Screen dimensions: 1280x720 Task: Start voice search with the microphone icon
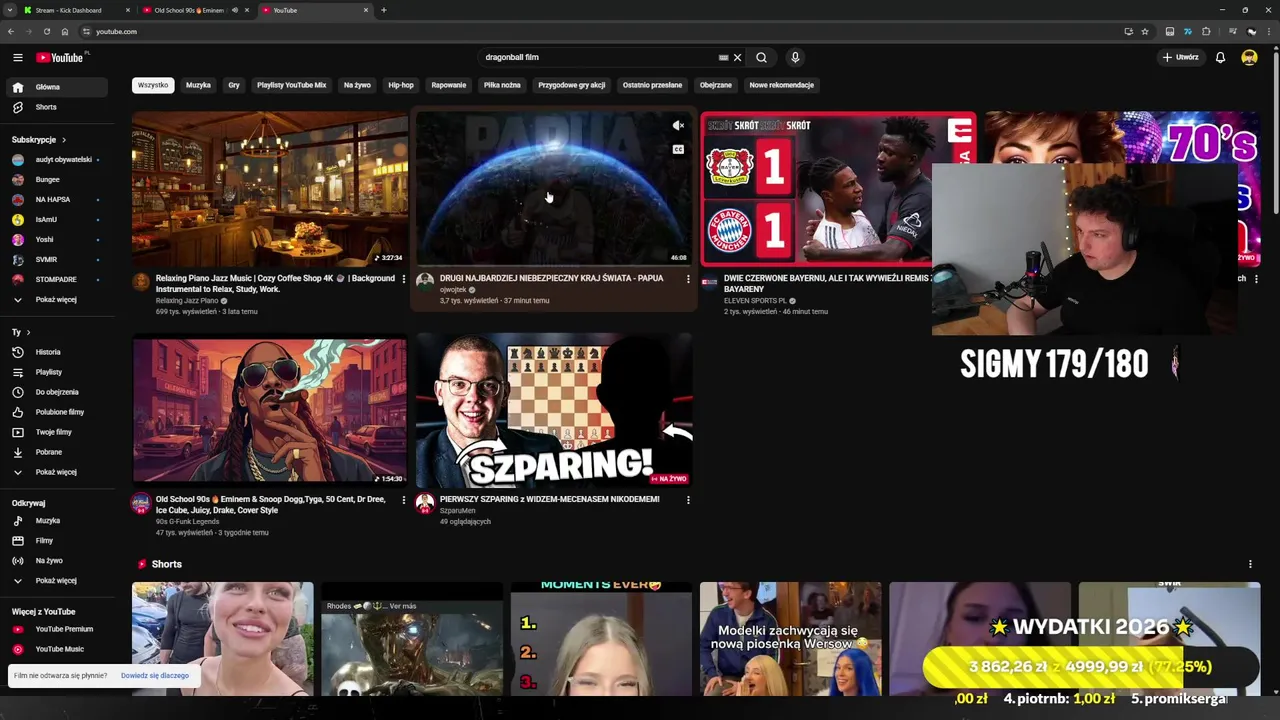795,58
